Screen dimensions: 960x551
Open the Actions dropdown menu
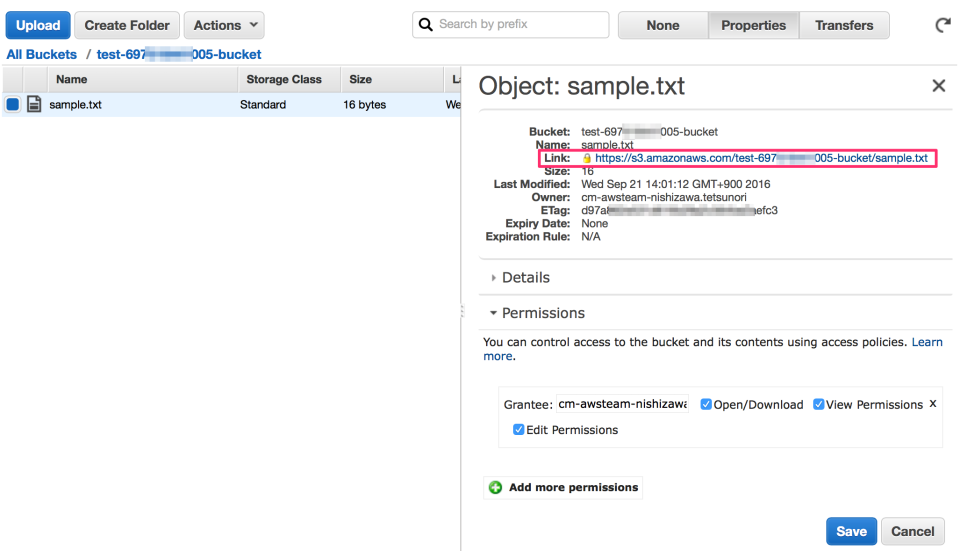coord(224,25)
